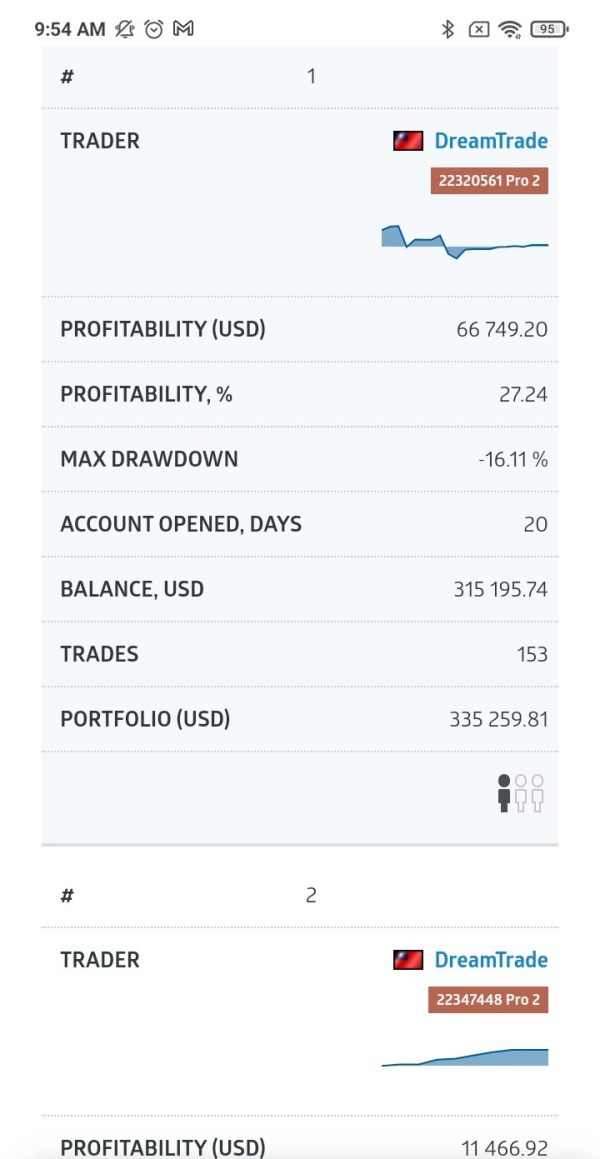View the first trader's profit chart thumbnail
This screenshot has height=1159, width=600.
(465, 242)
